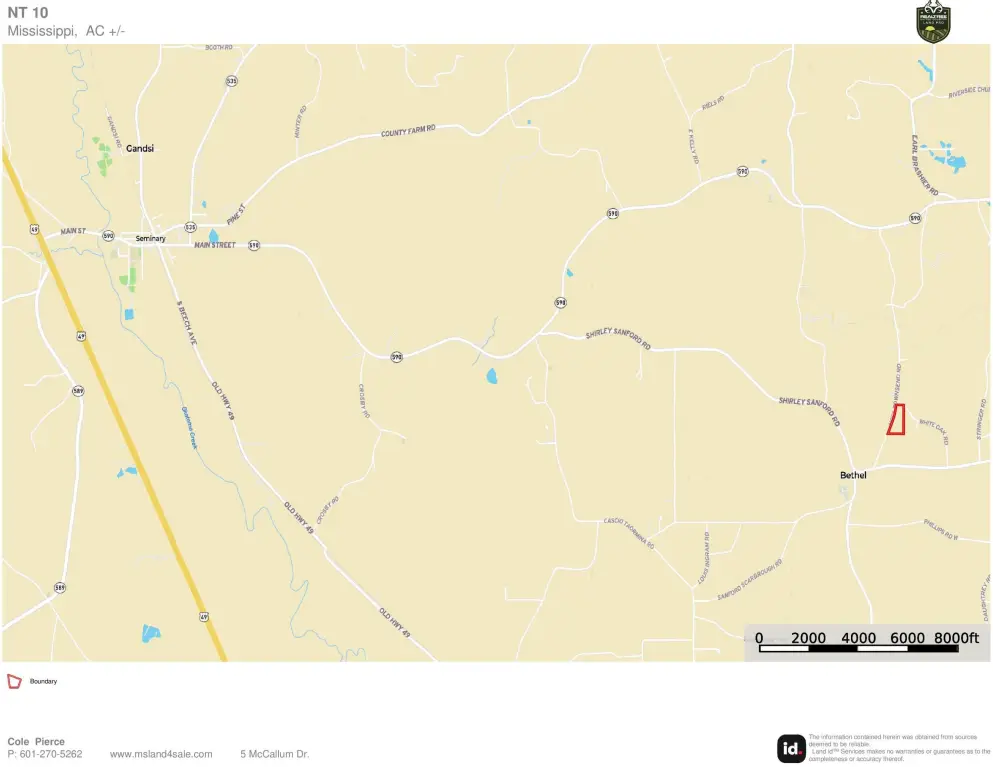Click the red Boundary legend polygon icon
Screen dimensions: 993x767
click(14, 681)
